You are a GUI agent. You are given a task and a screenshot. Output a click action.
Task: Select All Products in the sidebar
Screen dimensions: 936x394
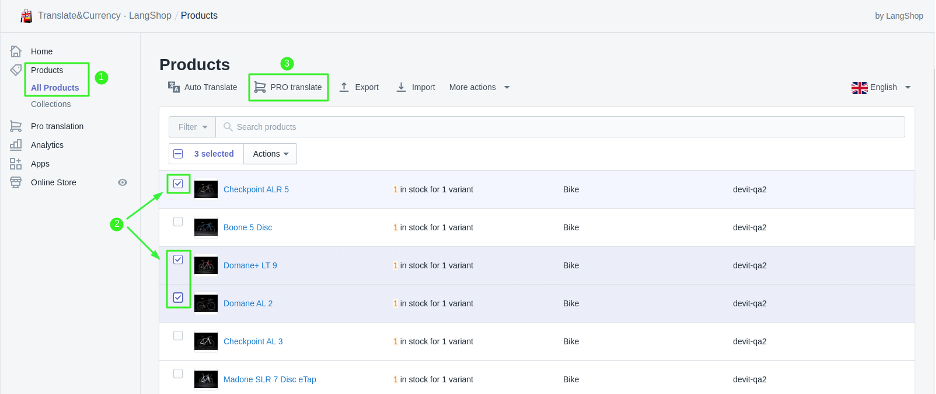click(55, 88)
